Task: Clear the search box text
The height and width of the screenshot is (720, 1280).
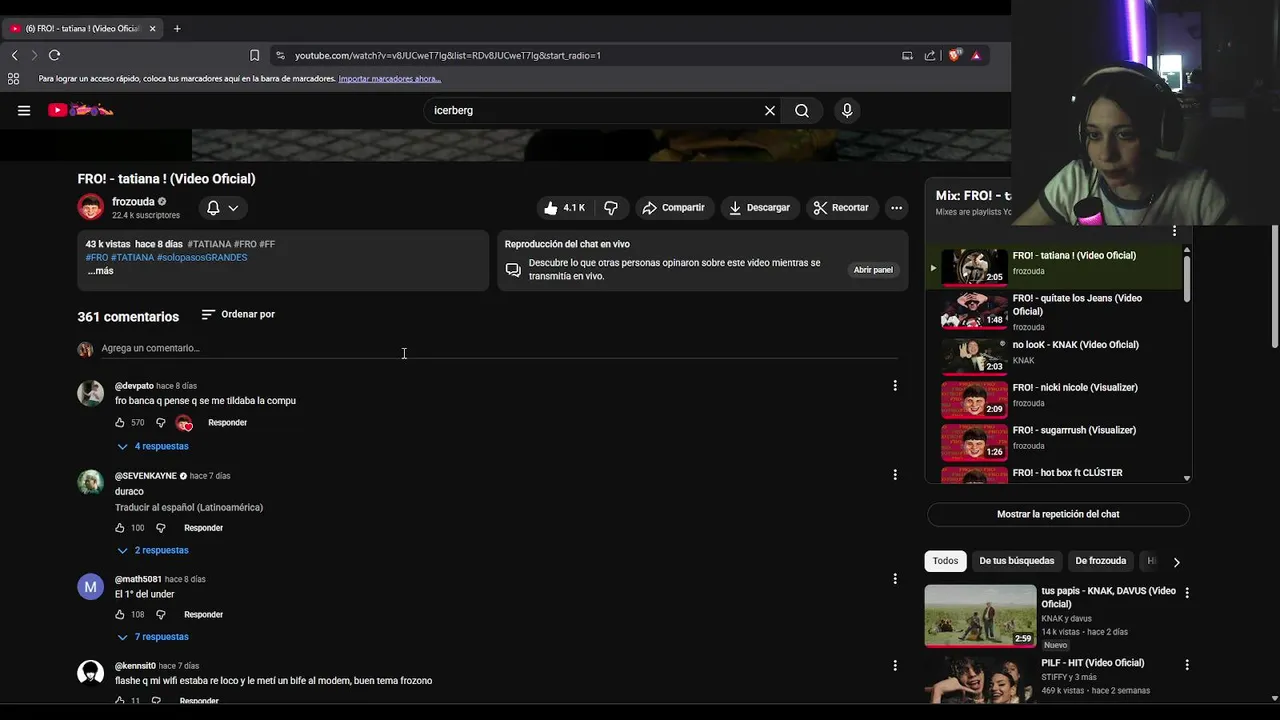Action: (770, 111)
